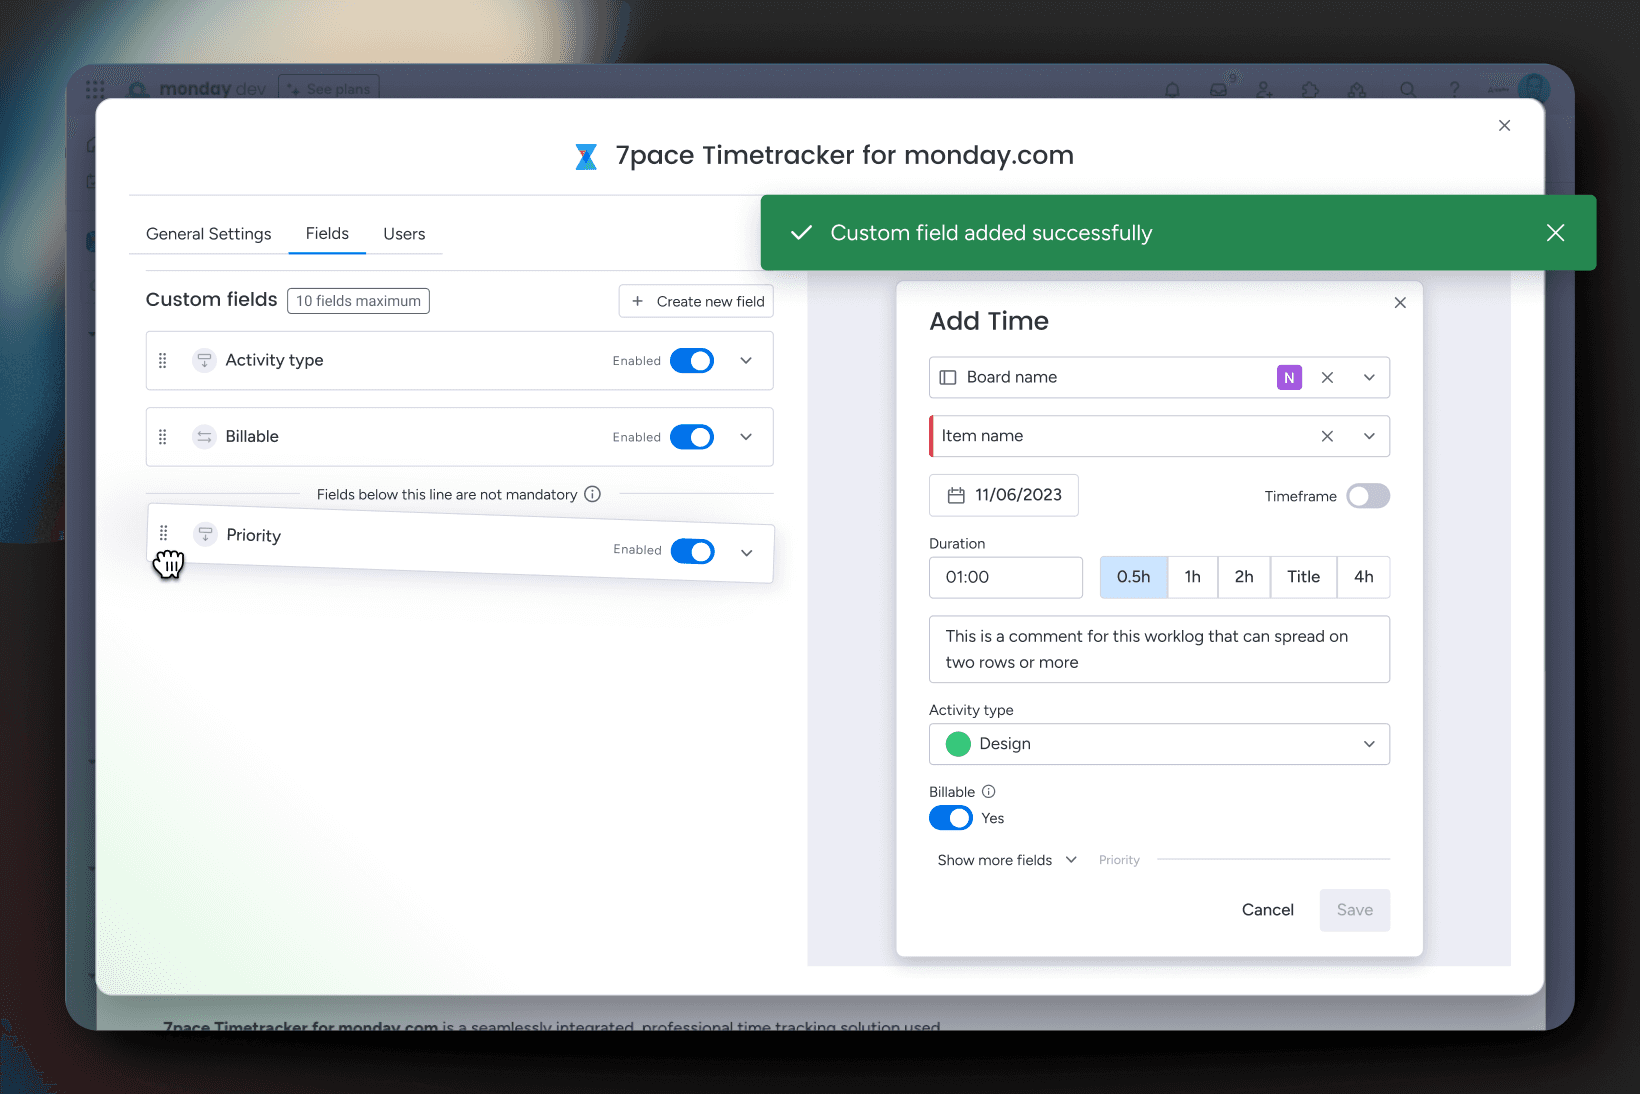The width and height of the screenshot is (1640, 1094).
Task: Click the Item name field
Action: pyautogui.click(x=1159, y=436)
